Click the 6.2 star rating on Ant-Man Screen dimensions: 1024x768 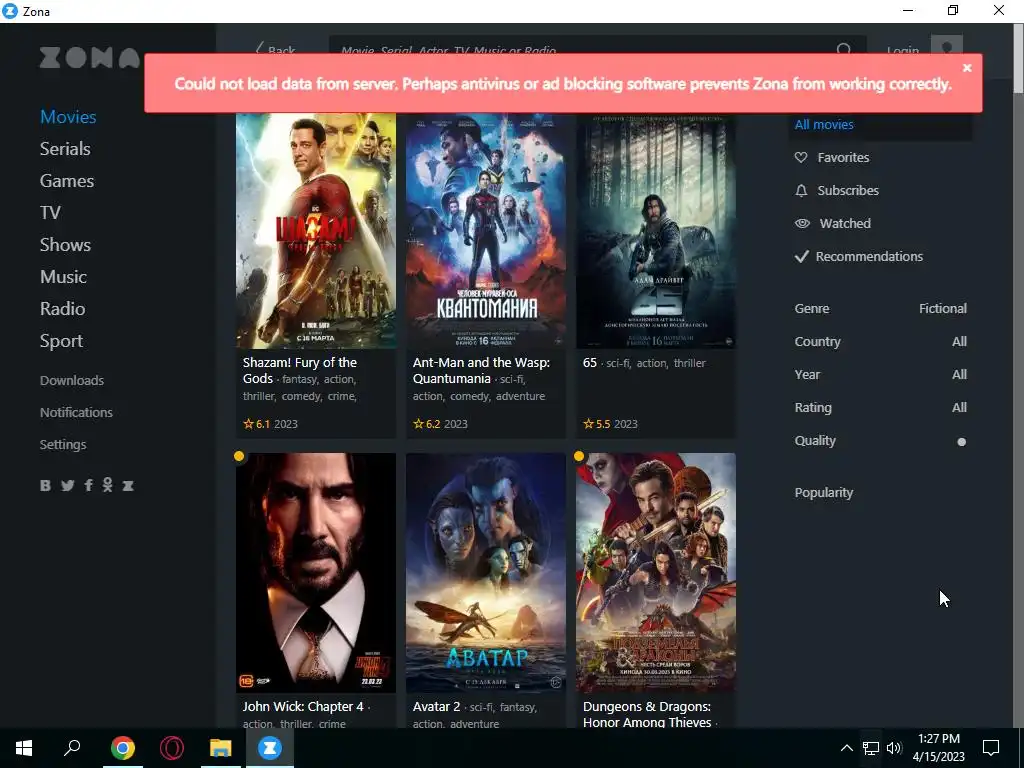426,424
